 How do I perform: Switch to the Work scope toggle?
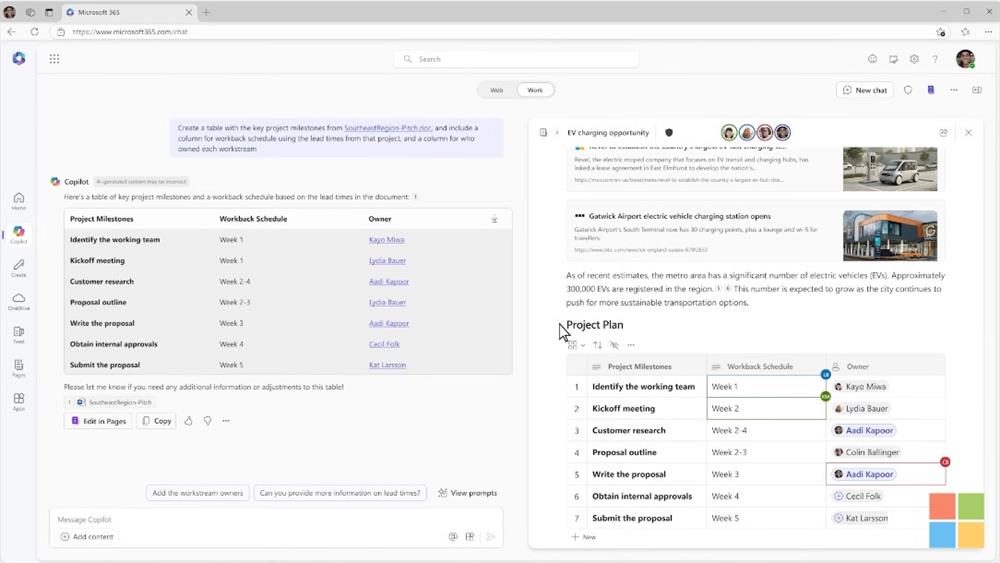534,90
